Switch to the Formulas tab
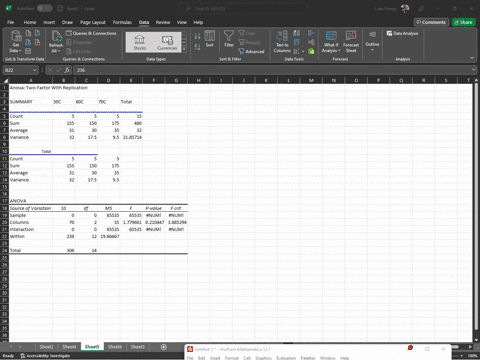480x360 pixels. [122, 22]
